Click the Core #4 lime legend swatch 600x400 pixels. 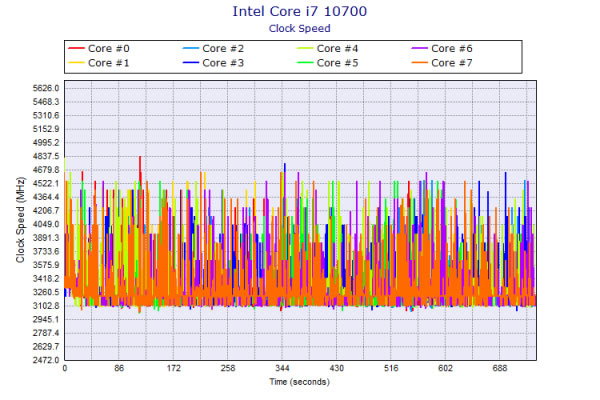pyautogui.click(x=305, y=49)
